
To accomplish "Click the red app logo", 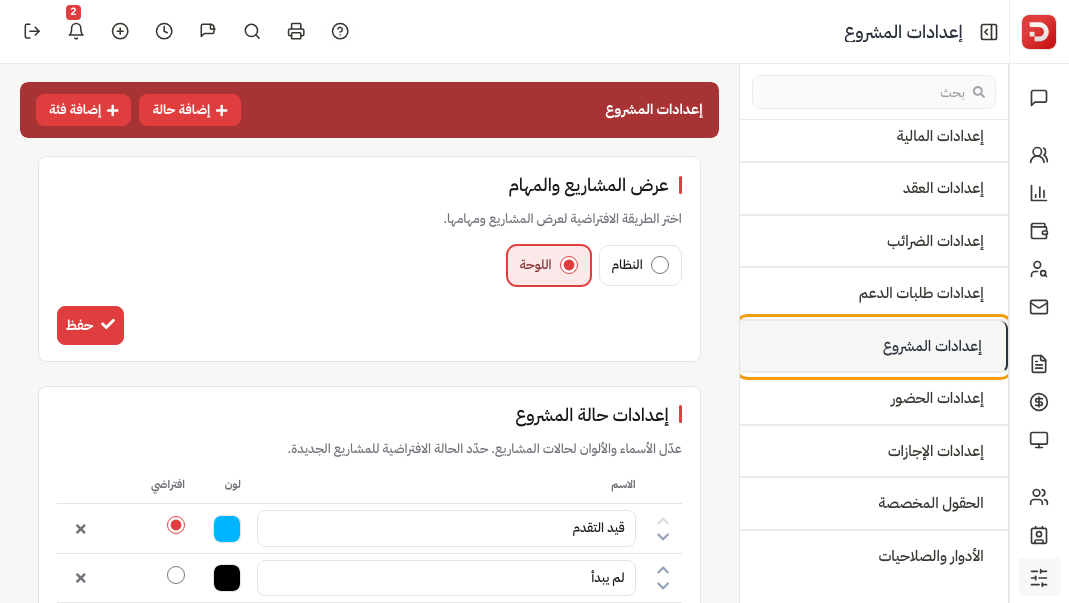I will point(1038,32).
